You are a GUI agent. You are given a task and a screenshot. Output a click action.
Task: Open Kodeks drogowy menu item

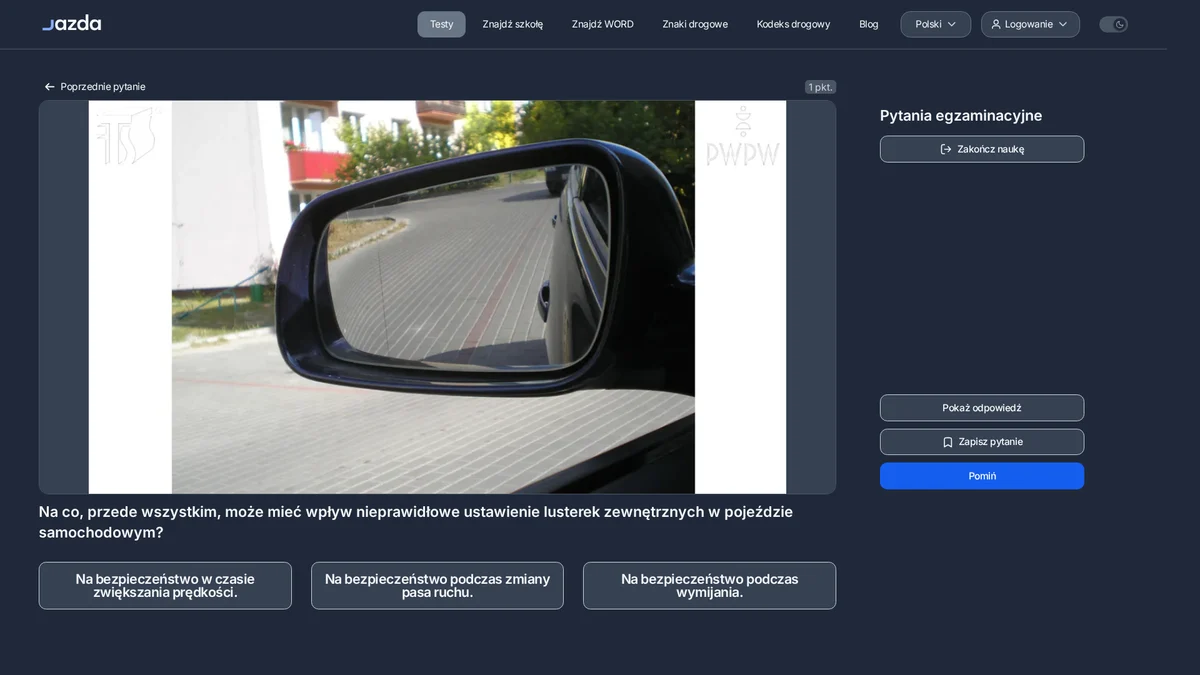click(793, 24)
